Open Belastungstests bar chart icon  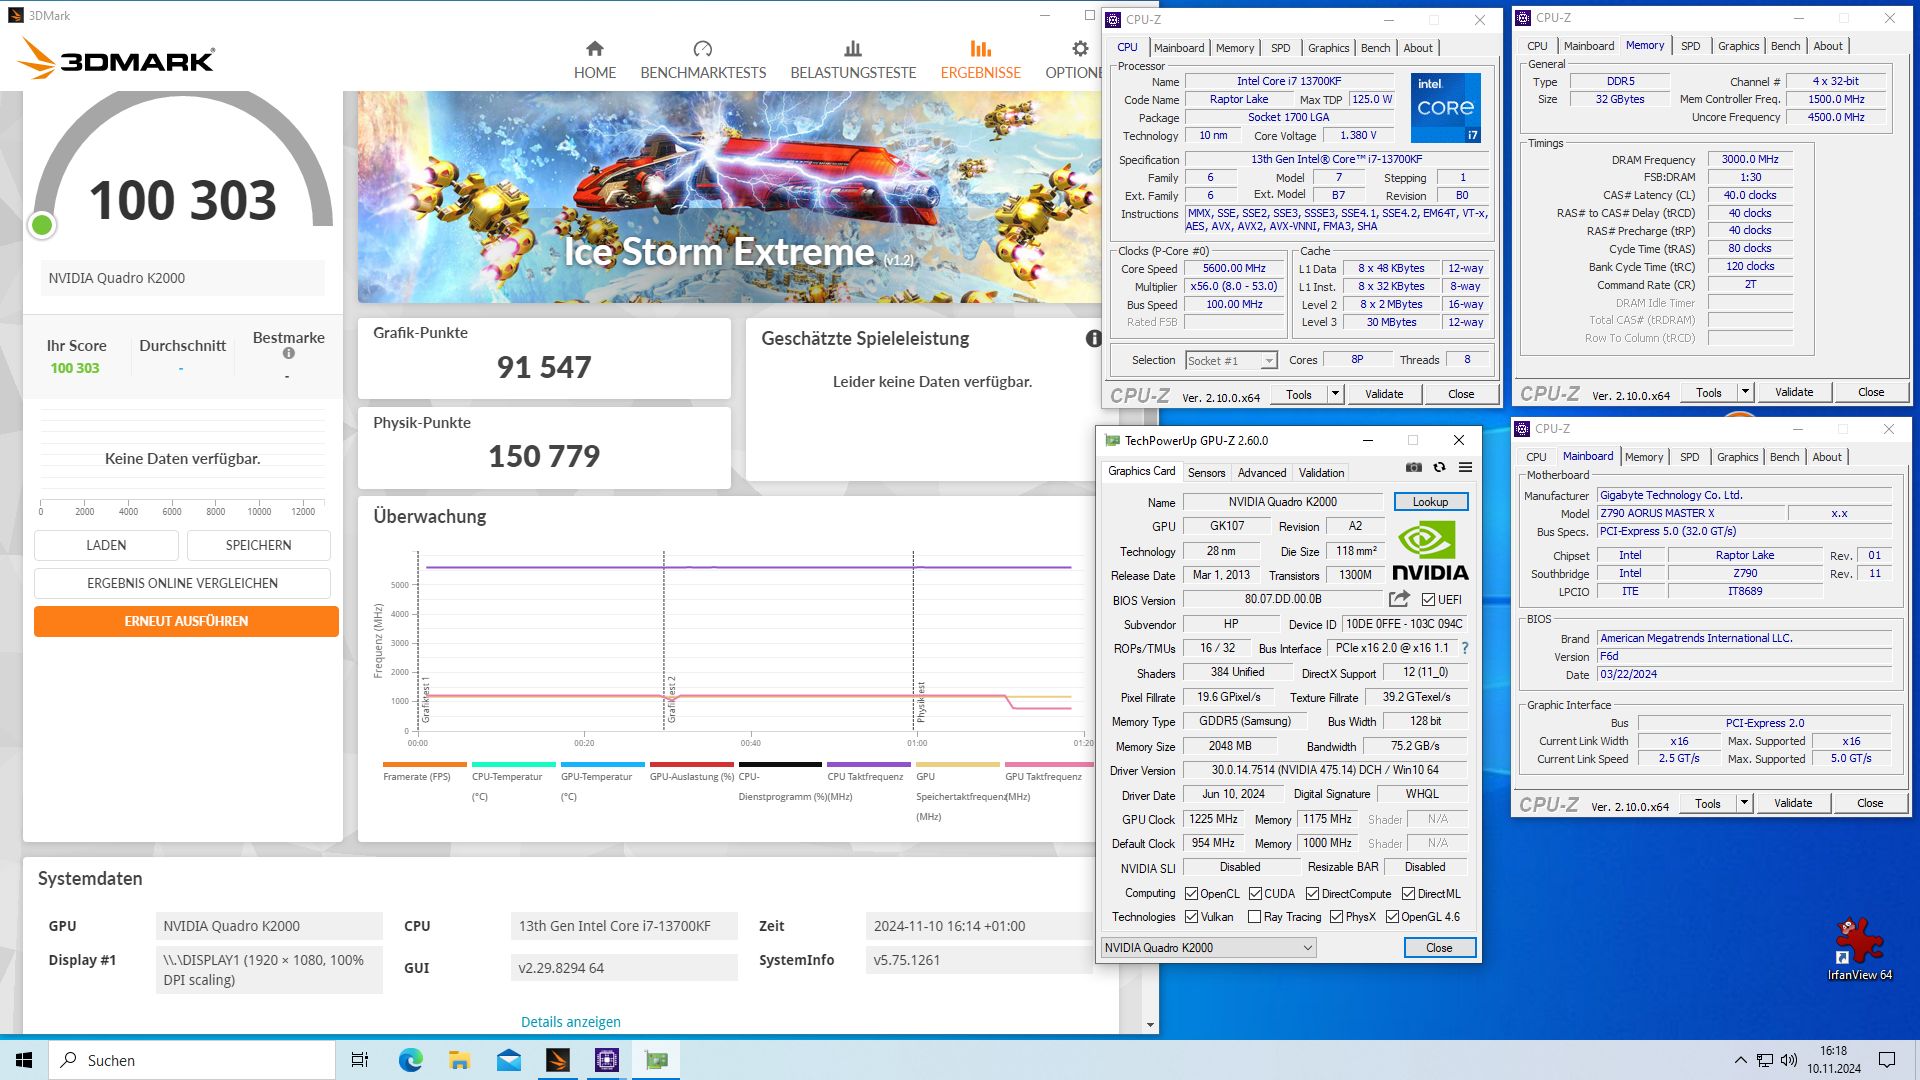point(852,49)
